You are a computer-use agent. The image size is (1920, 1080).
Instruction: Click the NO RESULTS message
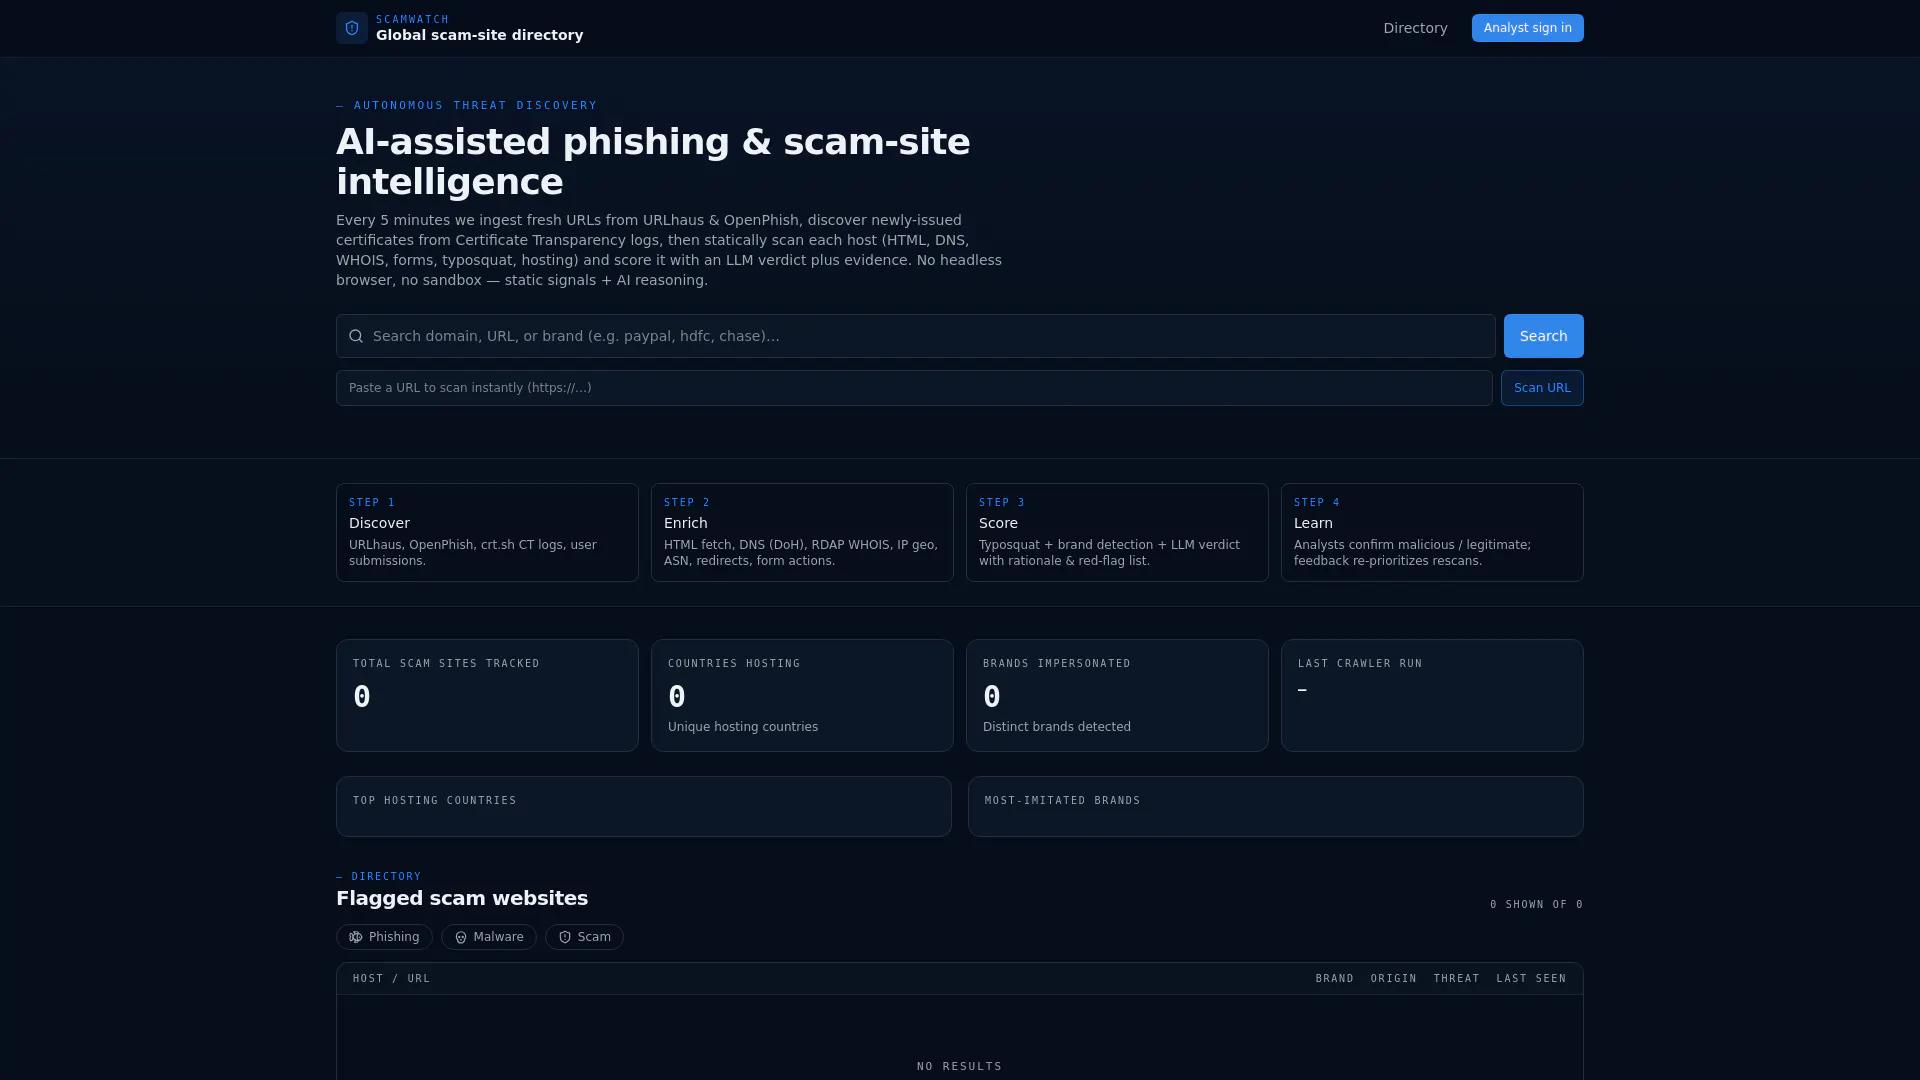coord(959,1067)
